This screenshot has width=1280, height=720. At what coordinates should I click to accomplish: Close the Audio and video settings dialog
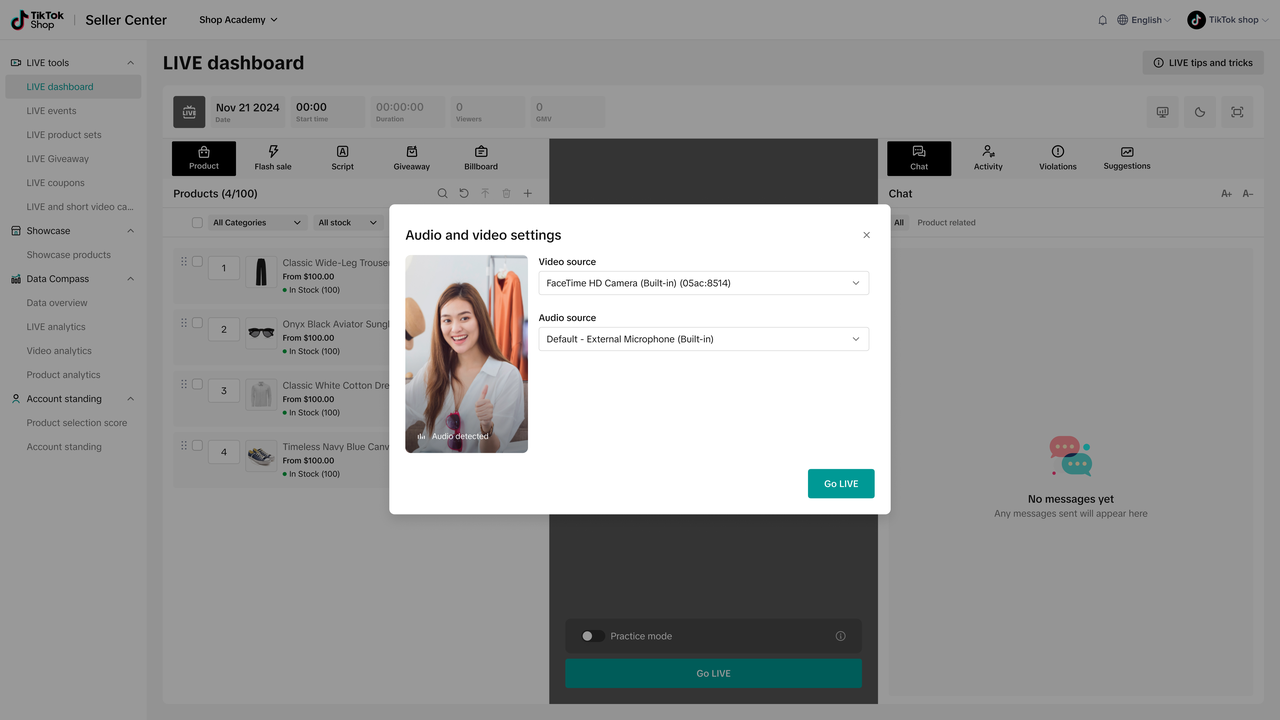866,235
